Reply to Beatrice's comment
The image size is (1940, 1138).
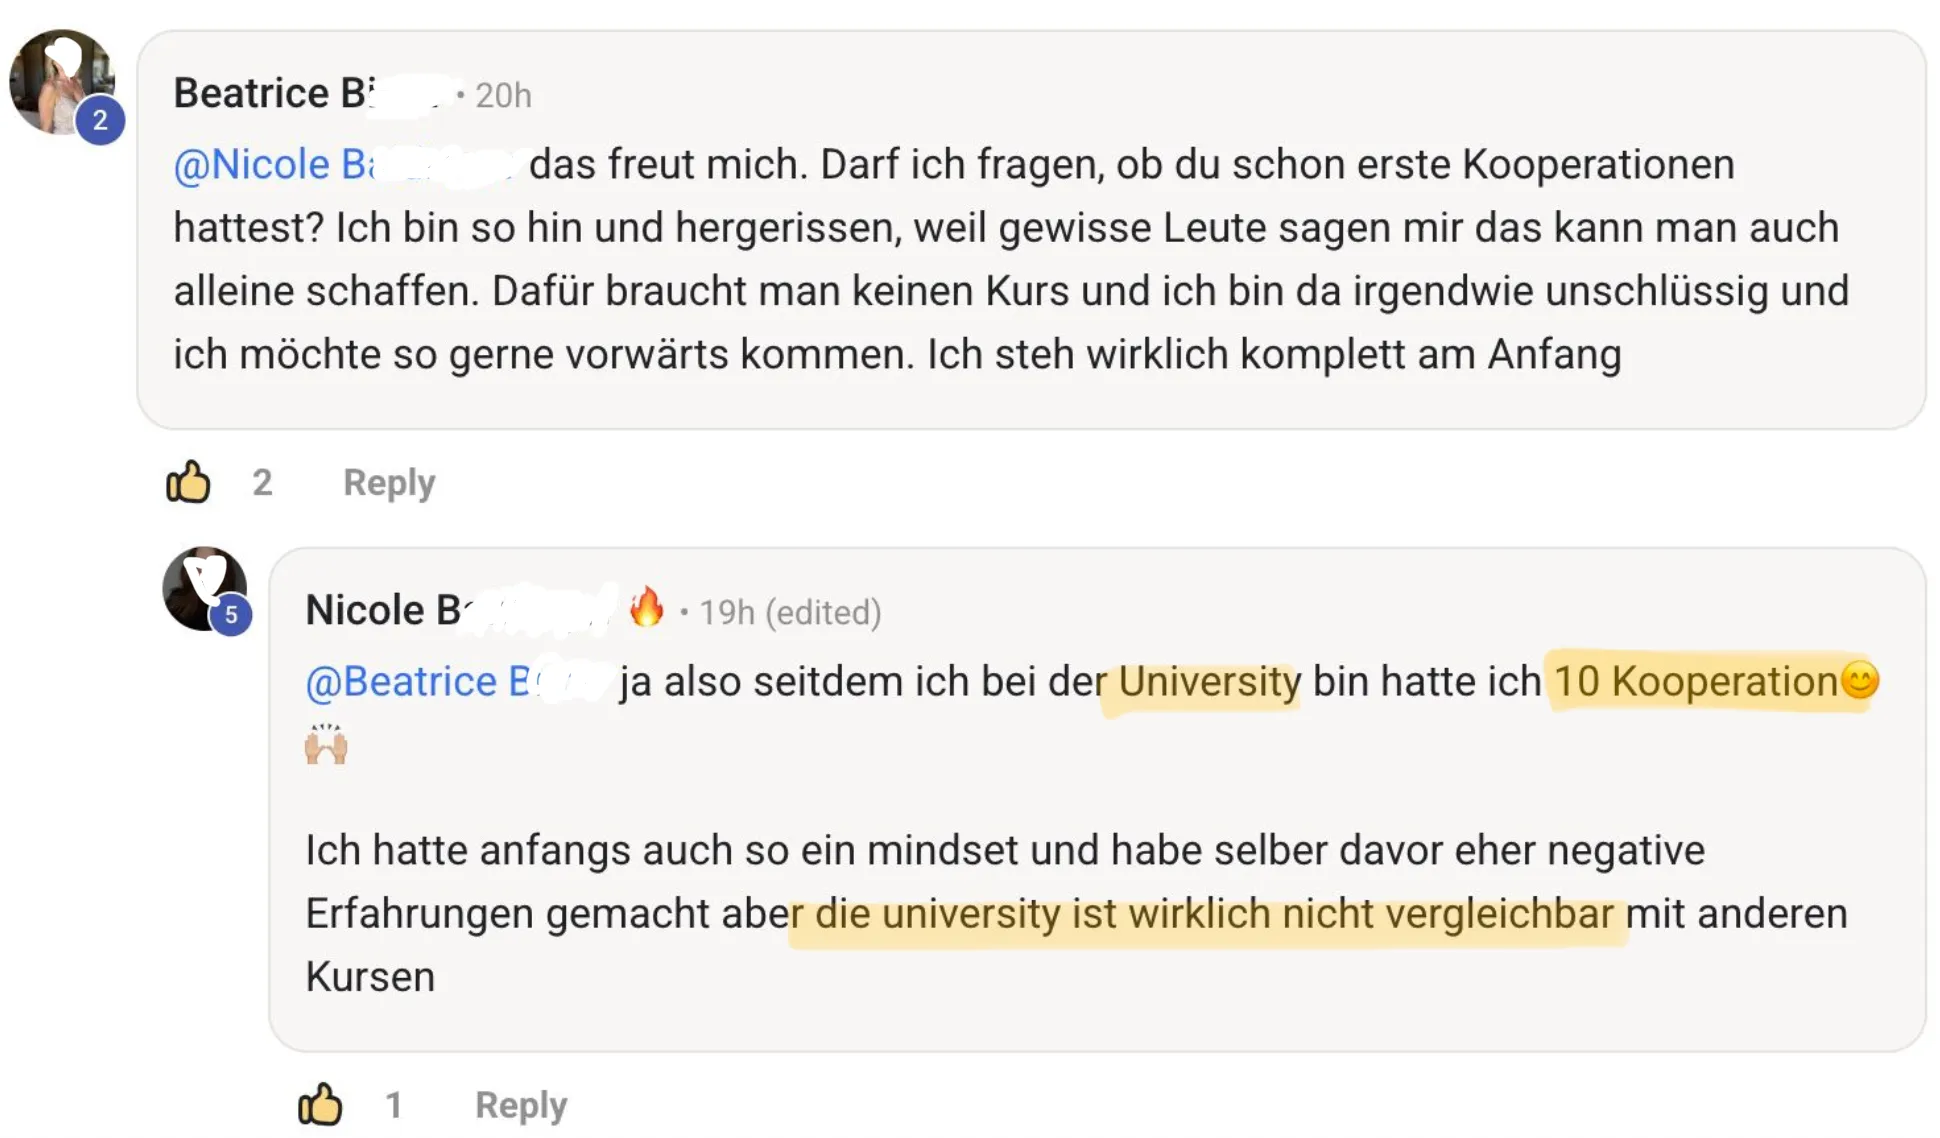pyautogui.click(x=387, y=482)
